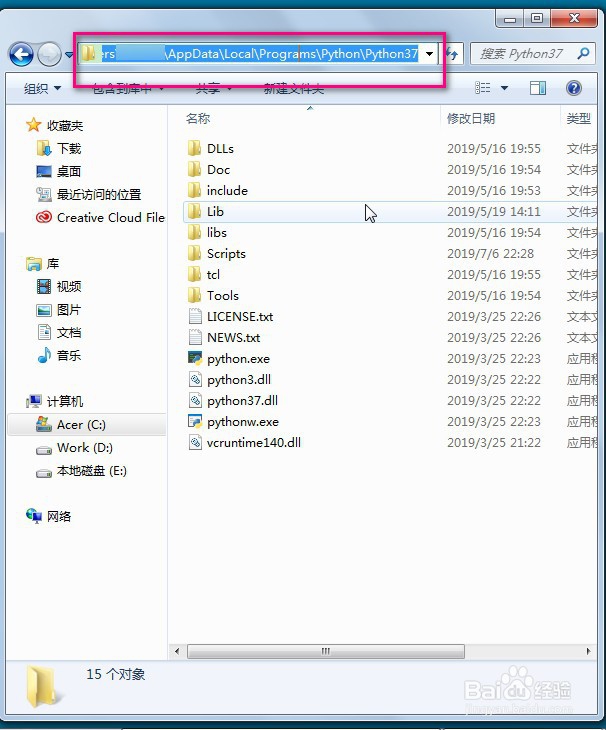606x730 pixels.
Task: Select the DLLs folder icon
Action: 195,149
